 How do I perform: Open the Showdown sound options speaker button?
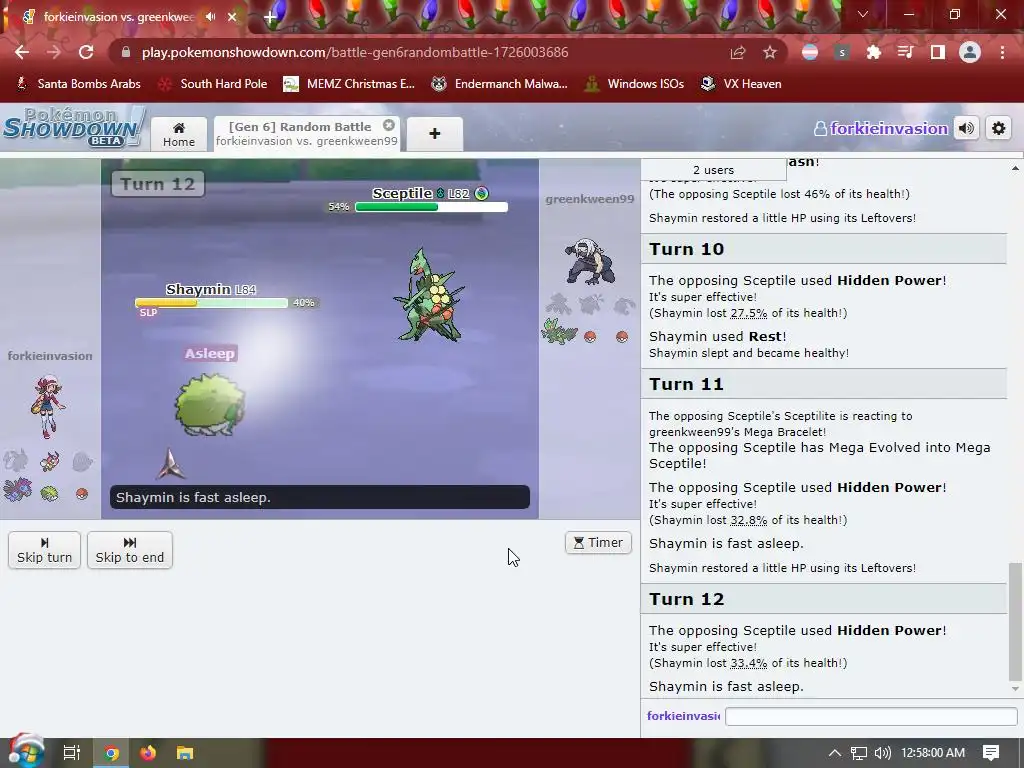[967, 129]
